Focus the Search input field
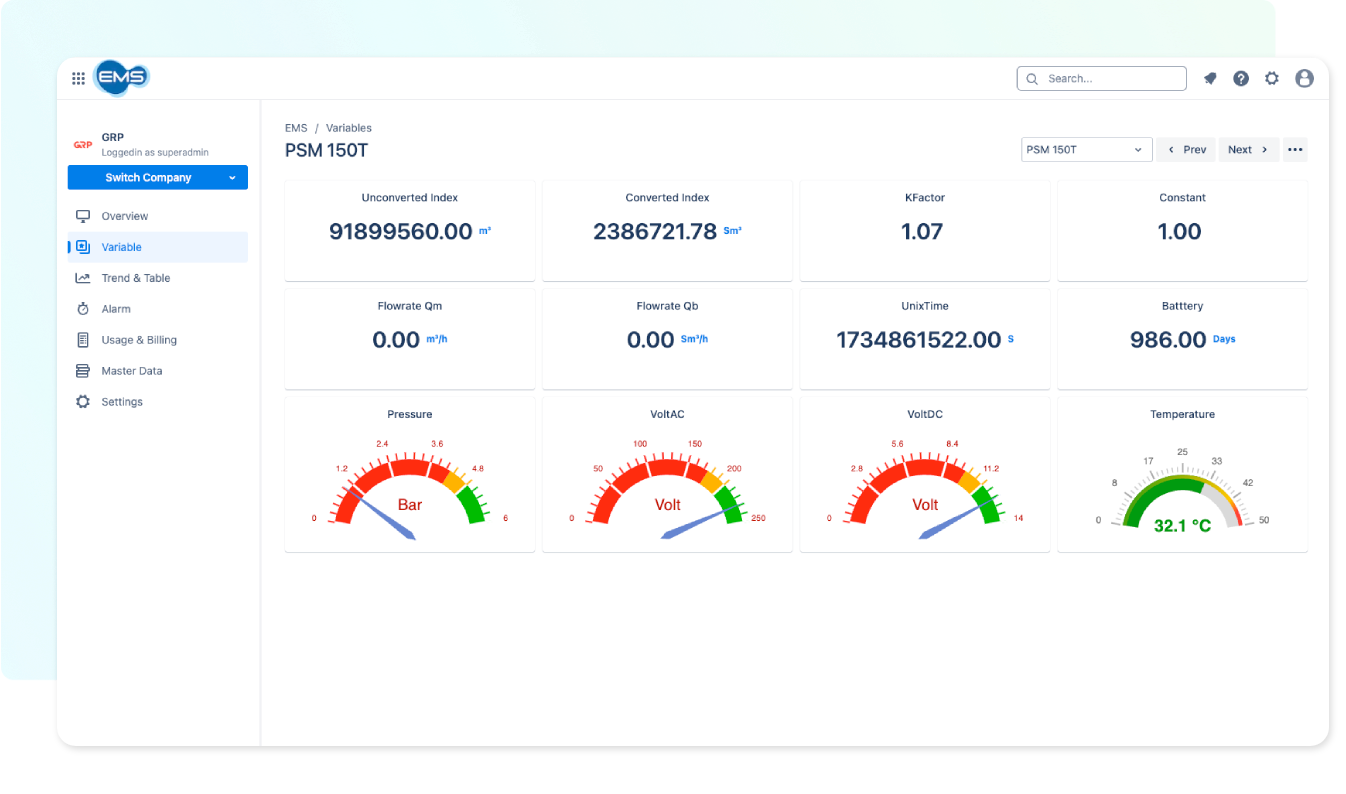This screenshot has width=1346, height=794. click(1110, 79)
